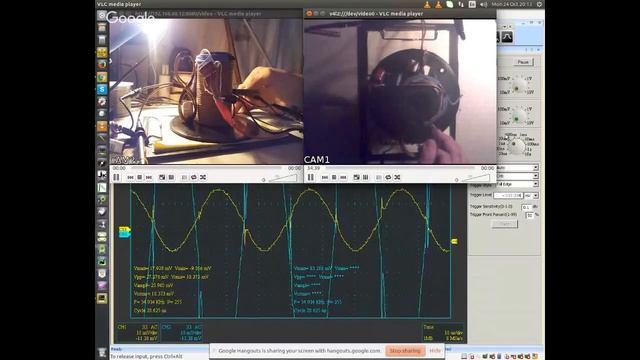Click the seek bar in CAM1 VLC window

[400, 168]
